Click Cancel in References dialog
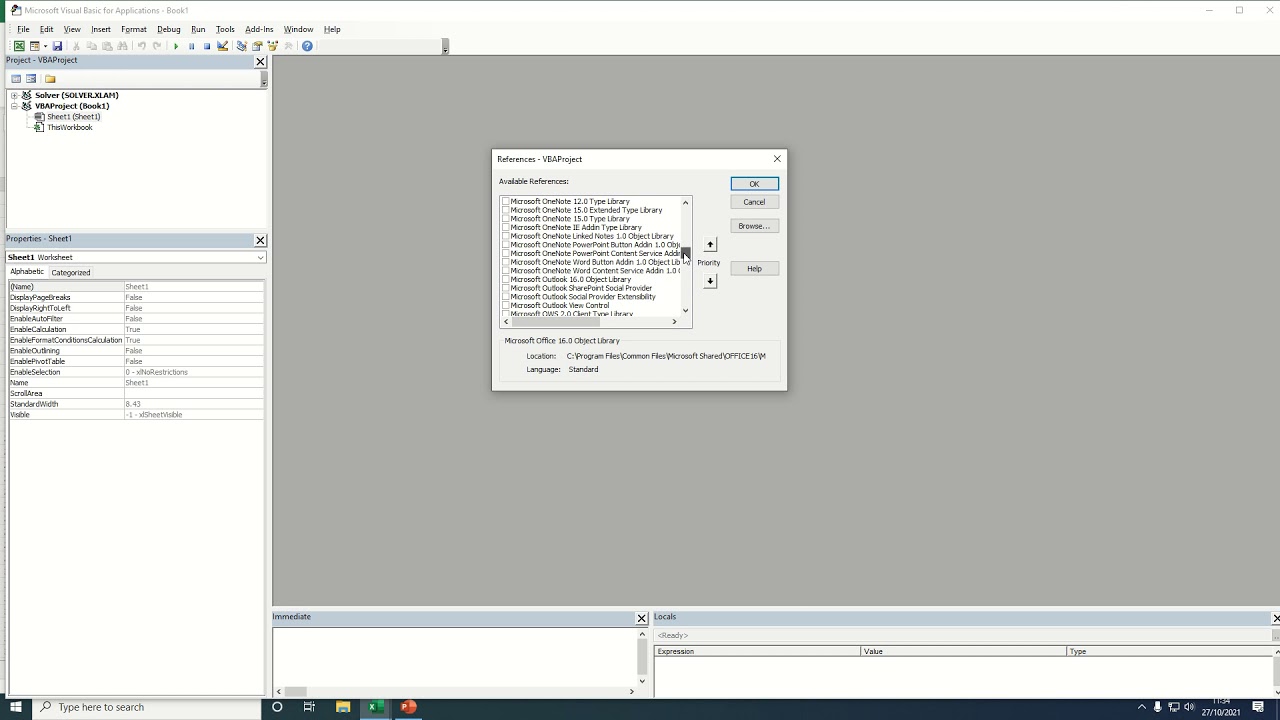 pos(754,202)
